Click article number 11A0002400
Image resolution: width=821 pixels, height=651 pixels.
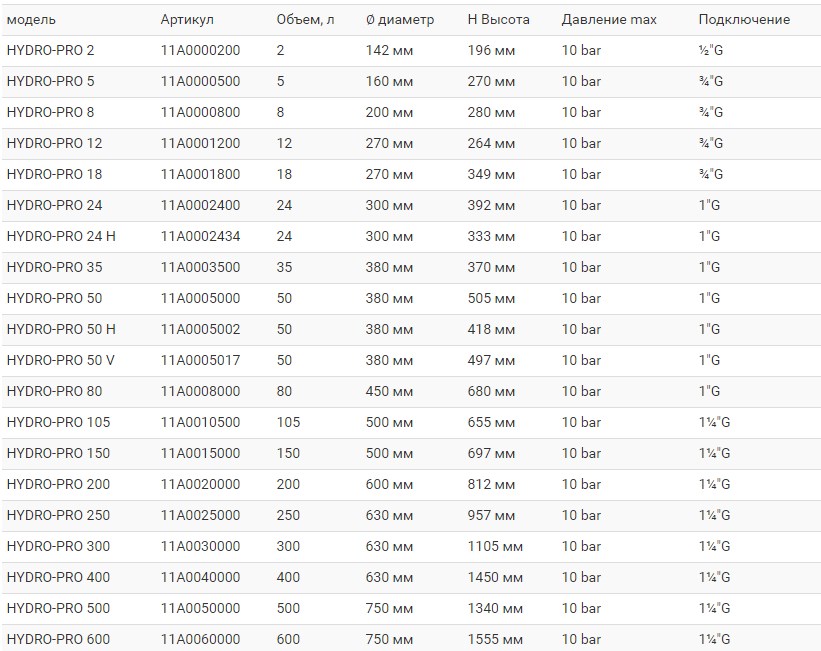(201, 205)
